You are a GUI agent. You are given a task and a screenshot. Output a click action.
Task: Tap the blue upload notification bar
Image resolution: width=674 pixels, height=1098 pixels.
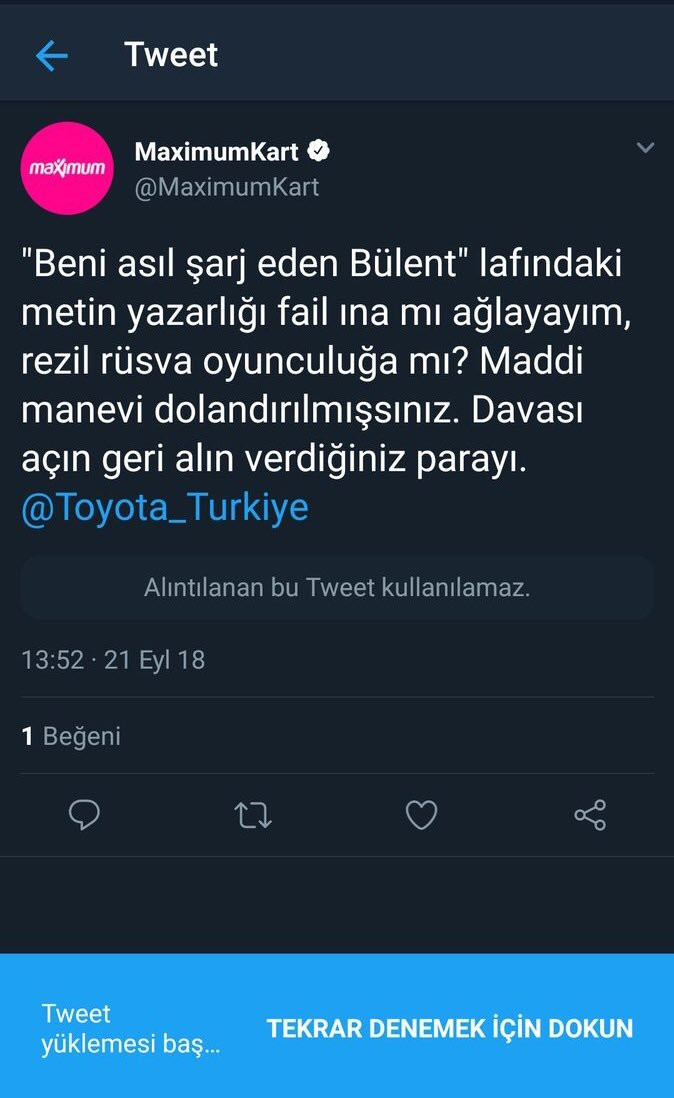(337, 1028)
